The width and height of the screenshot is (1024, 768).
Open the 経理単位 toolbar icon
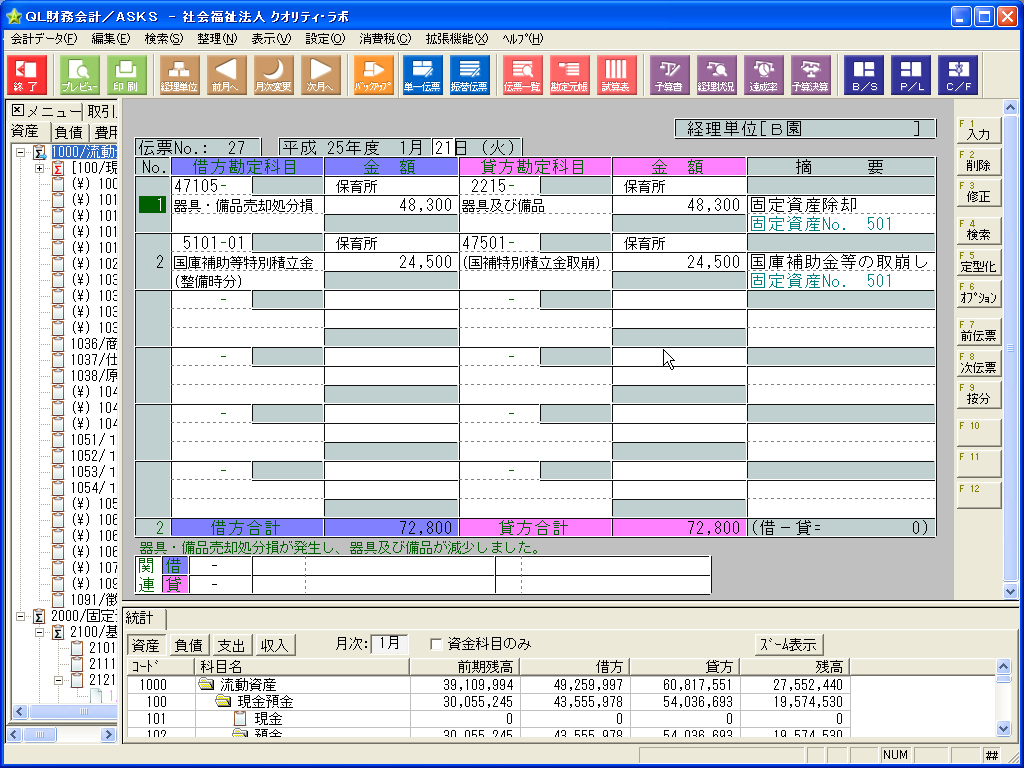(180, 75)
